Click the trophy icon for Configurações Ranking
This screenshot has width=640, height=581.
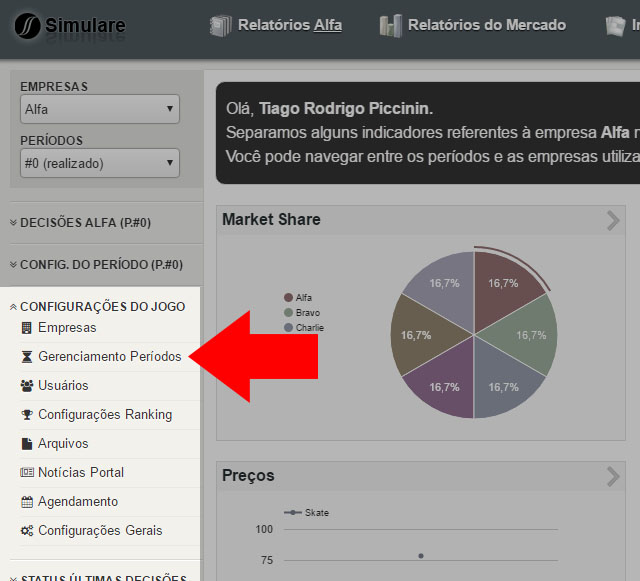pyautogui.click(x=27, y=415)
